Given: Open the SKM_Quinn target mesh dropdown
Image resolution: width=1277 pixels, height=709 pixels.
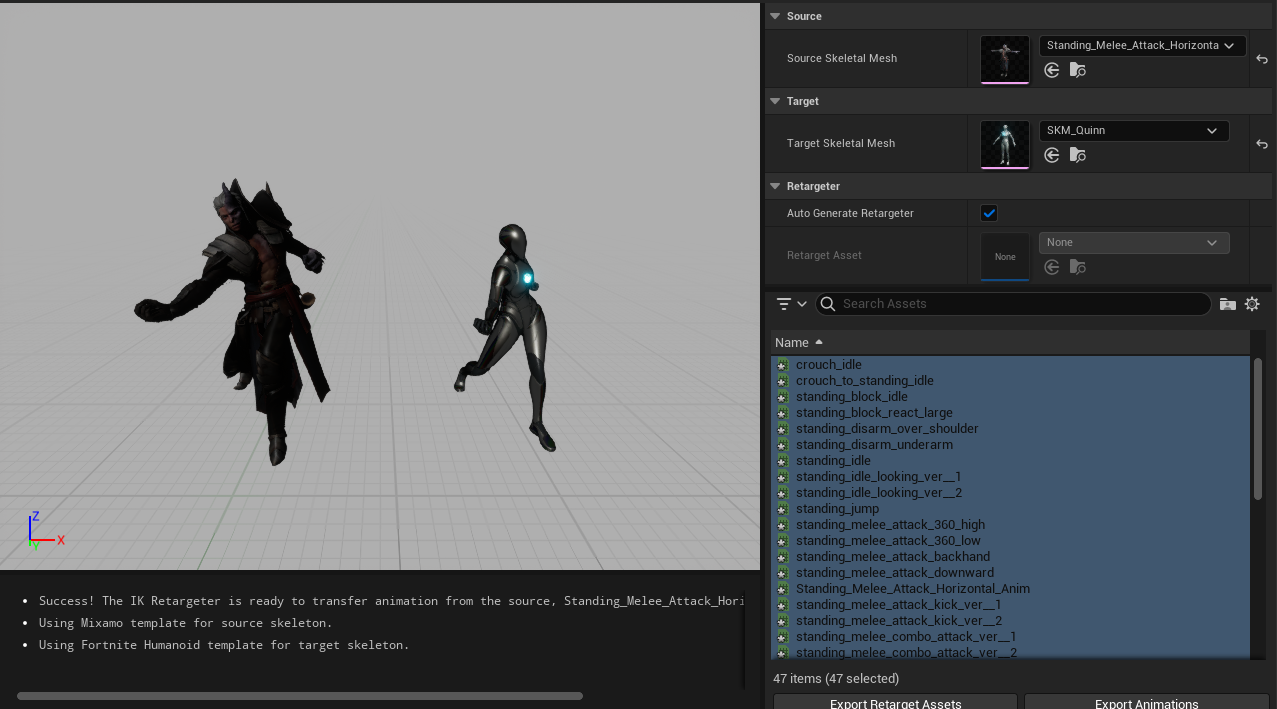Looking at the screenshot, I should point(1134,131).
